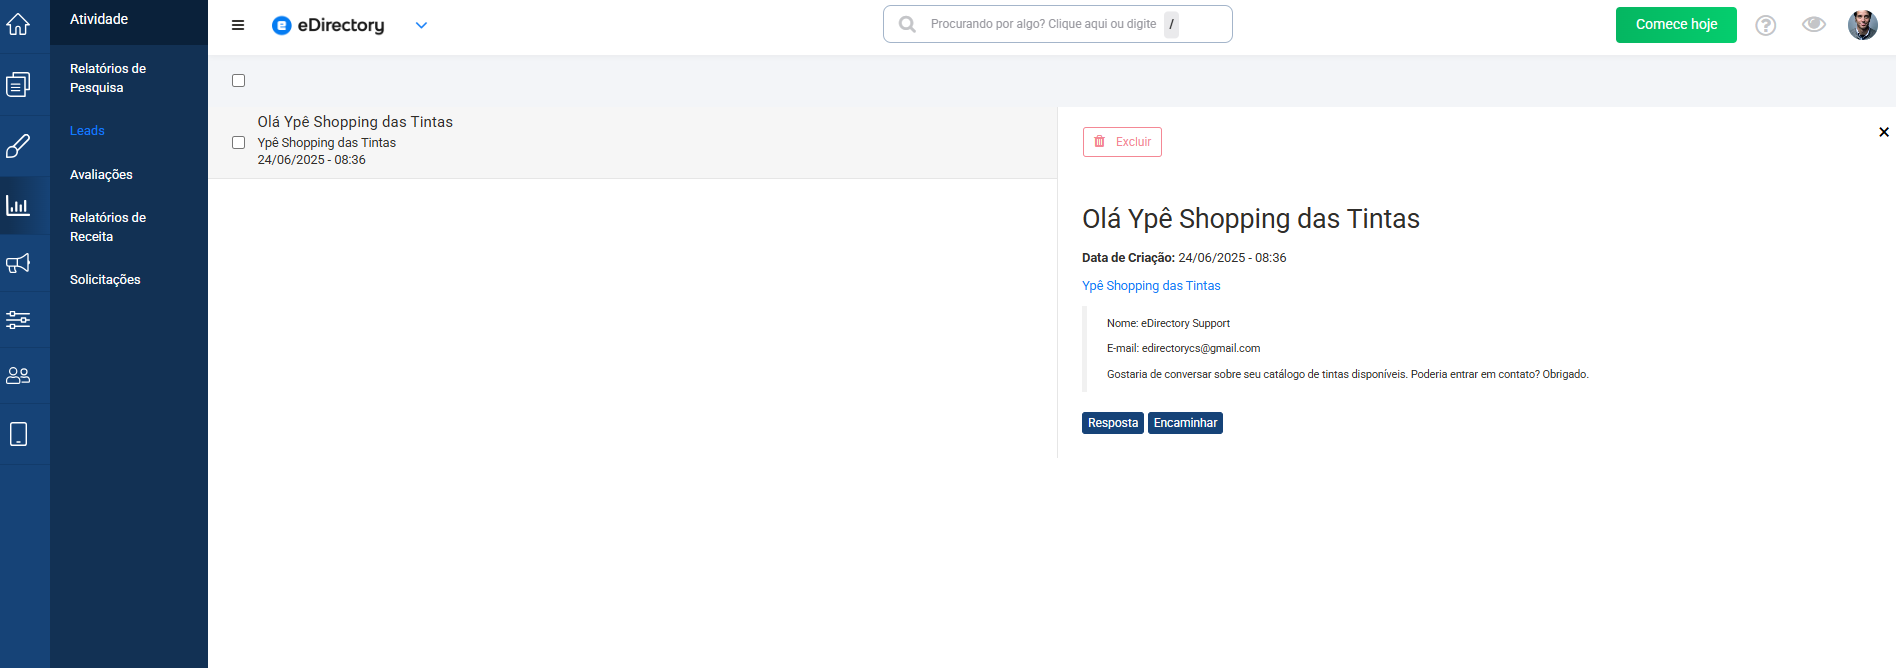Toggle the hamburger menu
This screenshot has height=668, width=1896.
238,25
